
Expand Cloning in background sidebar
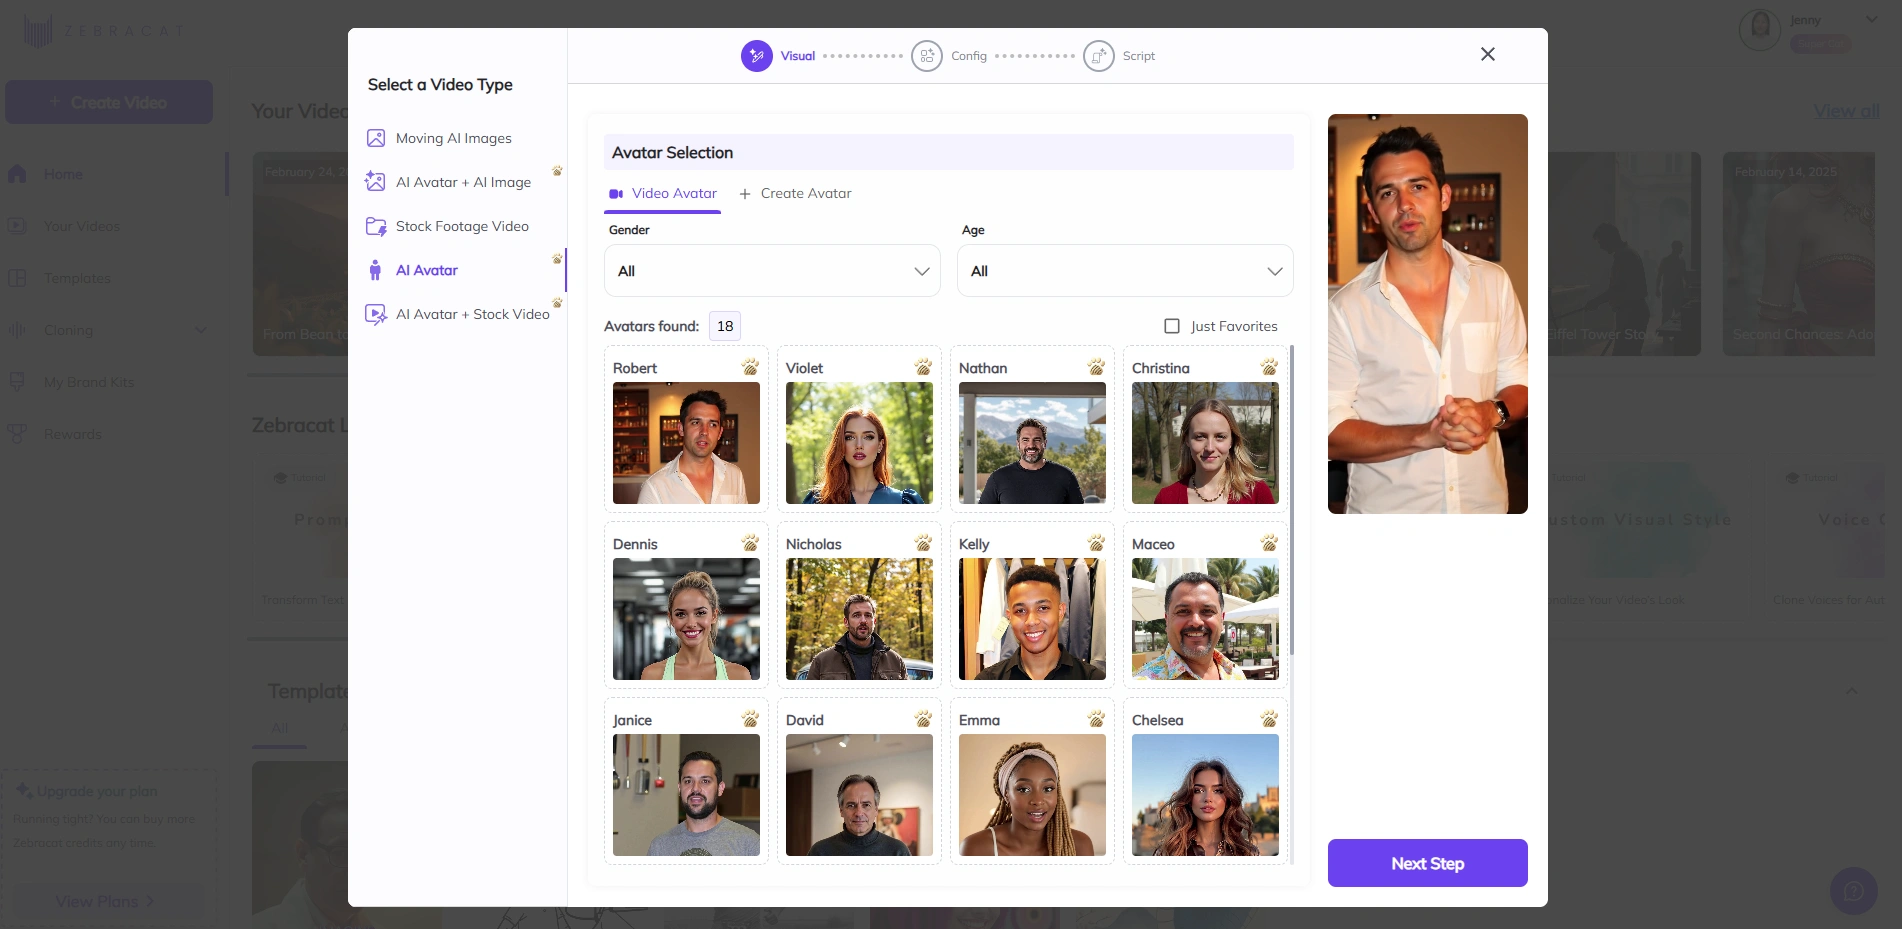tap(200, 330)
